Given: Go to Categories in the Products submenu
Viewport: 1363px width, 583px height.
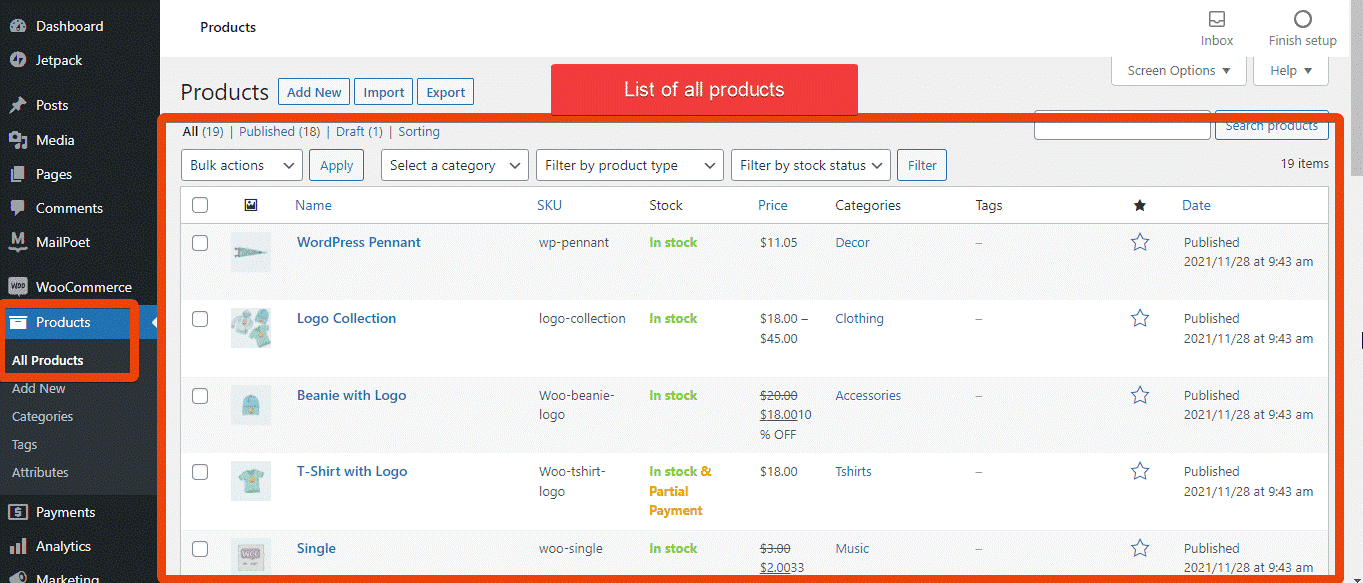Looking at the screenshot, I should 43,416.
